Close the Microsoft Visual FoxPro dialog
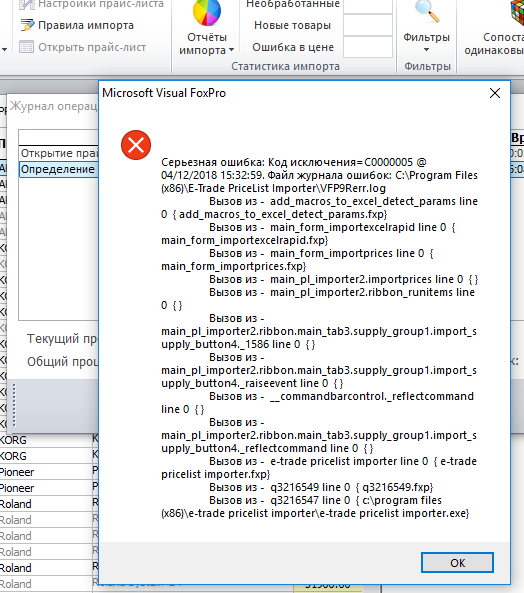524x593 pixels. click(495, 93)
